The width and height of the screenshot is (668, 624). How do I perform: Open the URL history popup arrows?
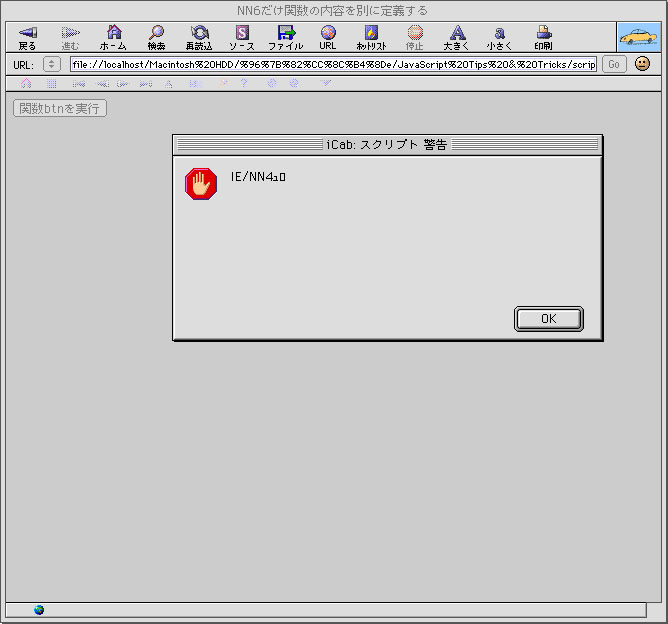pos(52,64)
